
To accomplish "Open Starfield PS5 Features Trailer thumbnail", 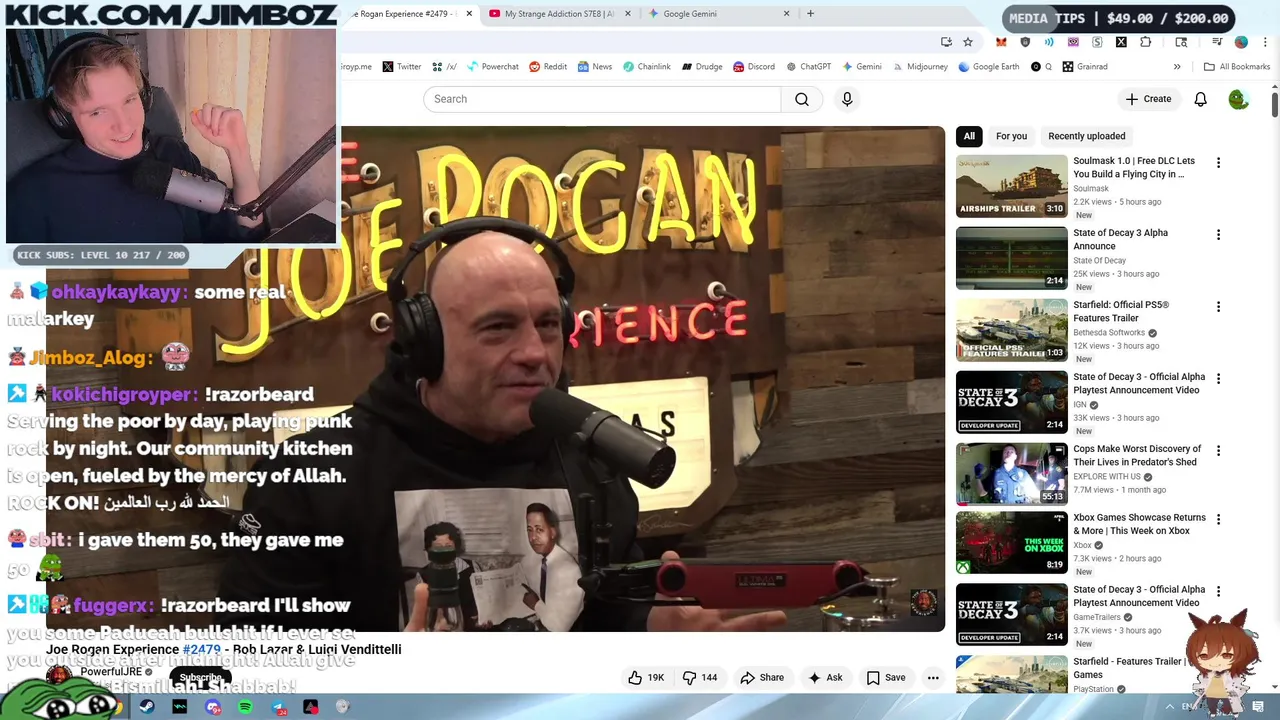I will coord(1012,330).
